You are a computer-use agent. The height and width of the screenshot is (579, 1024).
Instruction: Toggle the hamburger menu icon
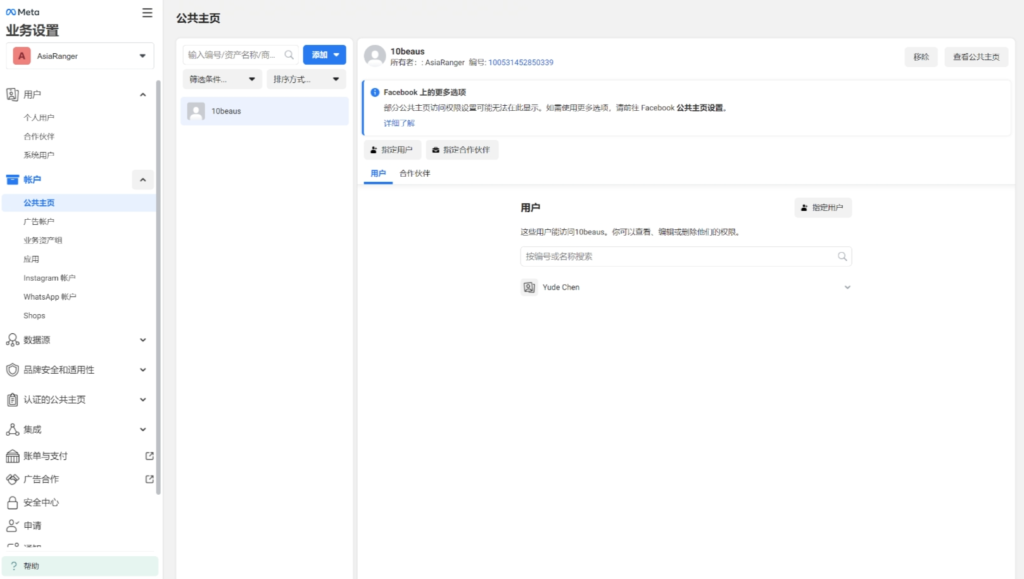[147, 12]
